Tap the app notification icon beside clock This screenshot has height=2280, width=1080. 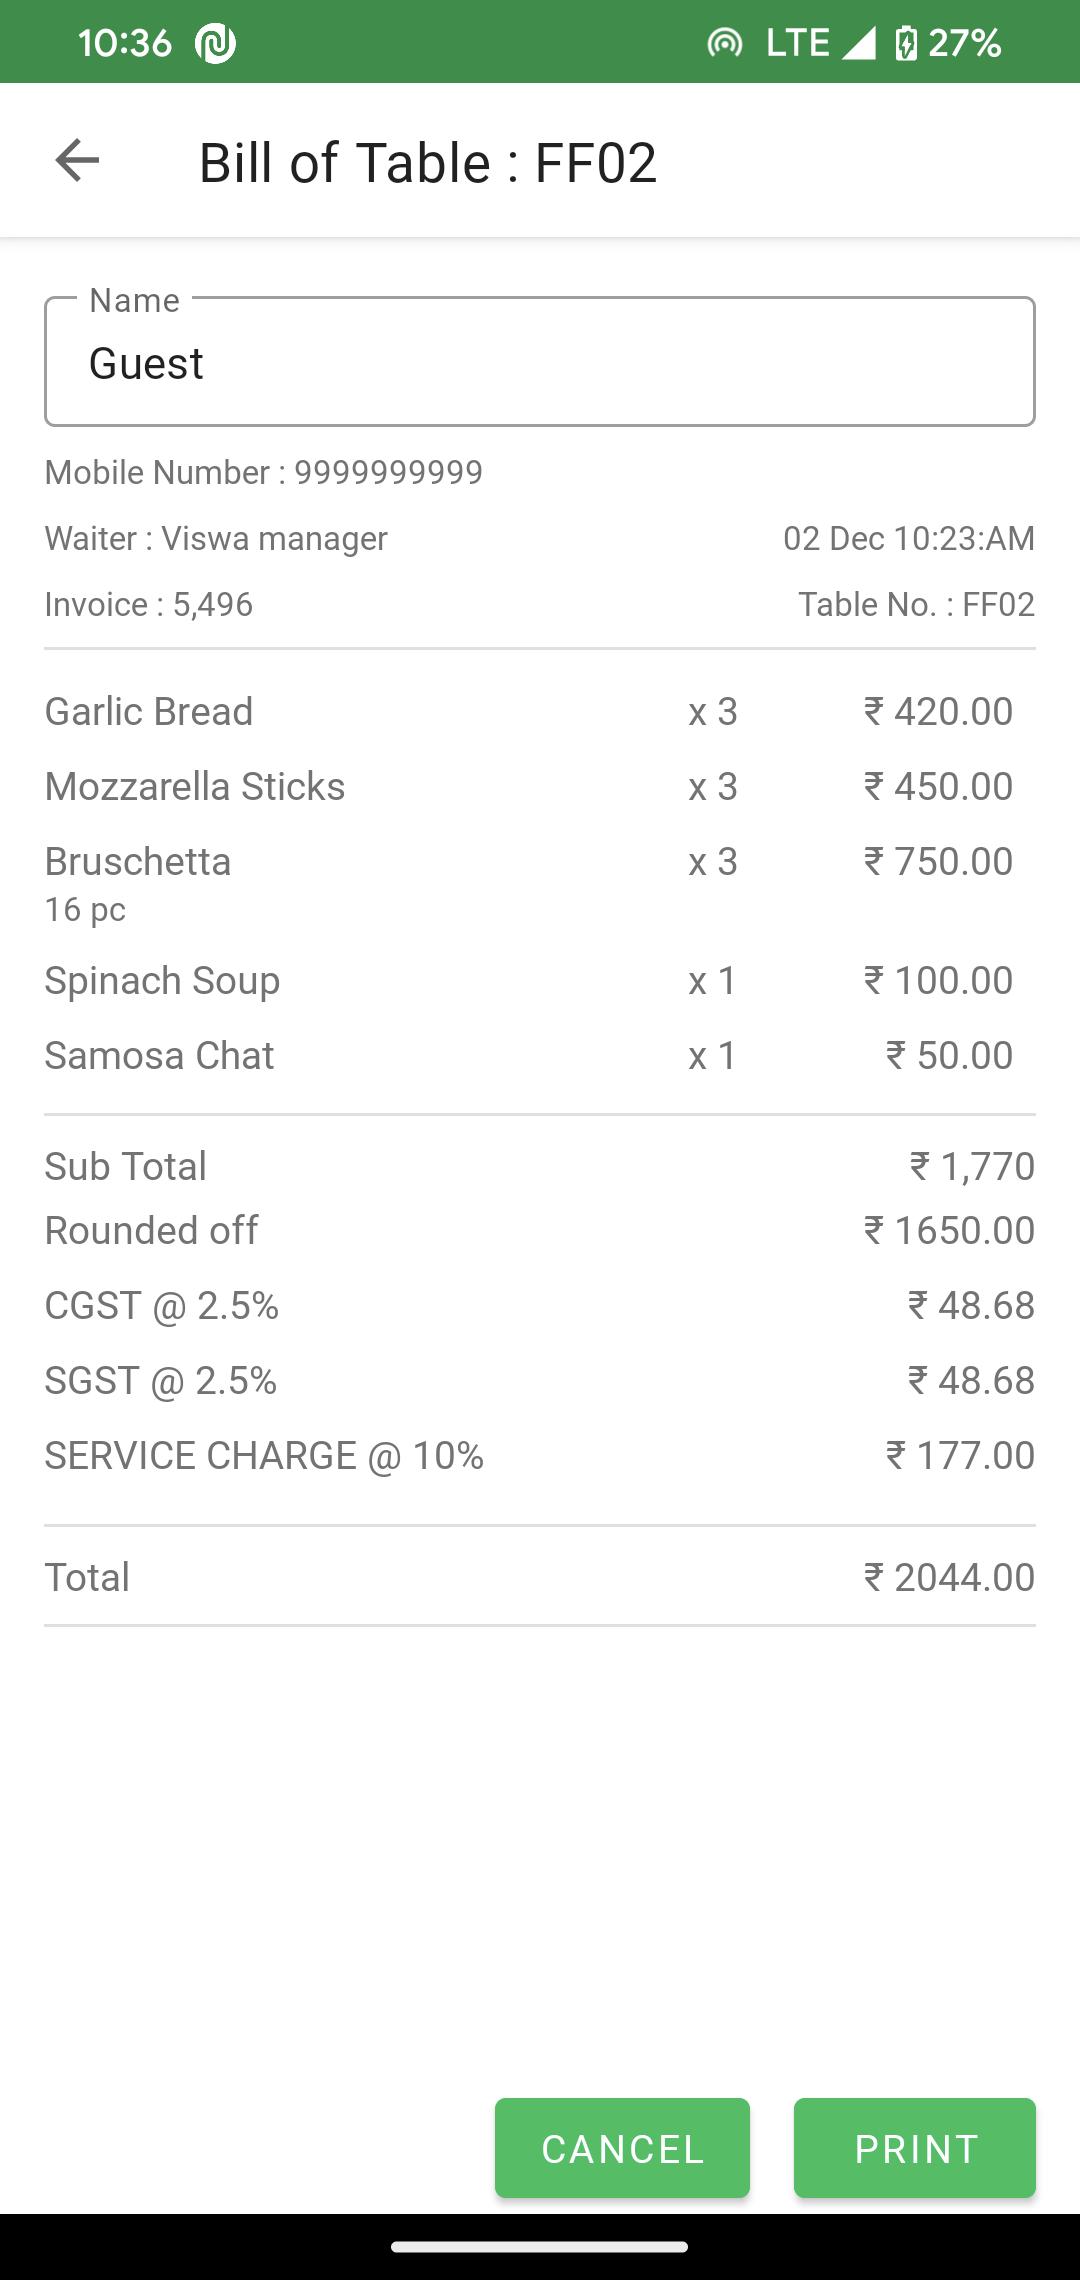(216, 43)
